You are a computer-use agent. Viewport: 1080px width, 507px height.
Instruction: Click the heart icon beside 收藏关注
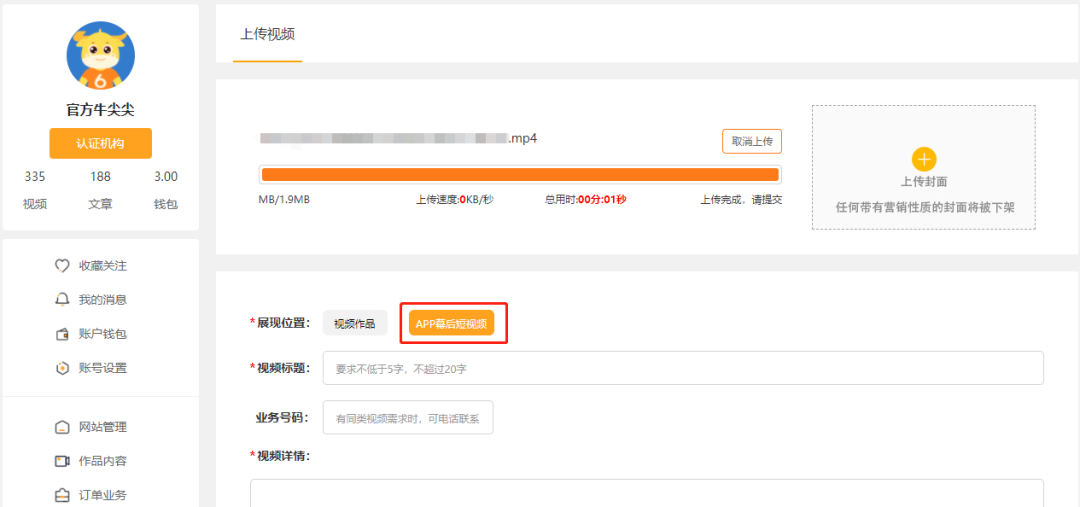(x=62, y=266)
